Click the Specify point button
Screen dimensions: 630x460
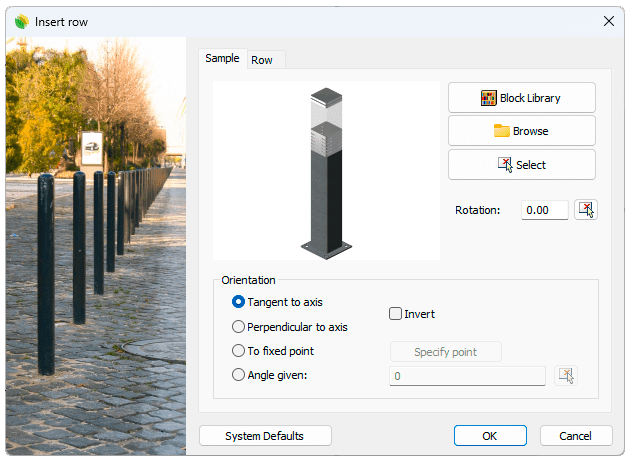click(445, 352)
